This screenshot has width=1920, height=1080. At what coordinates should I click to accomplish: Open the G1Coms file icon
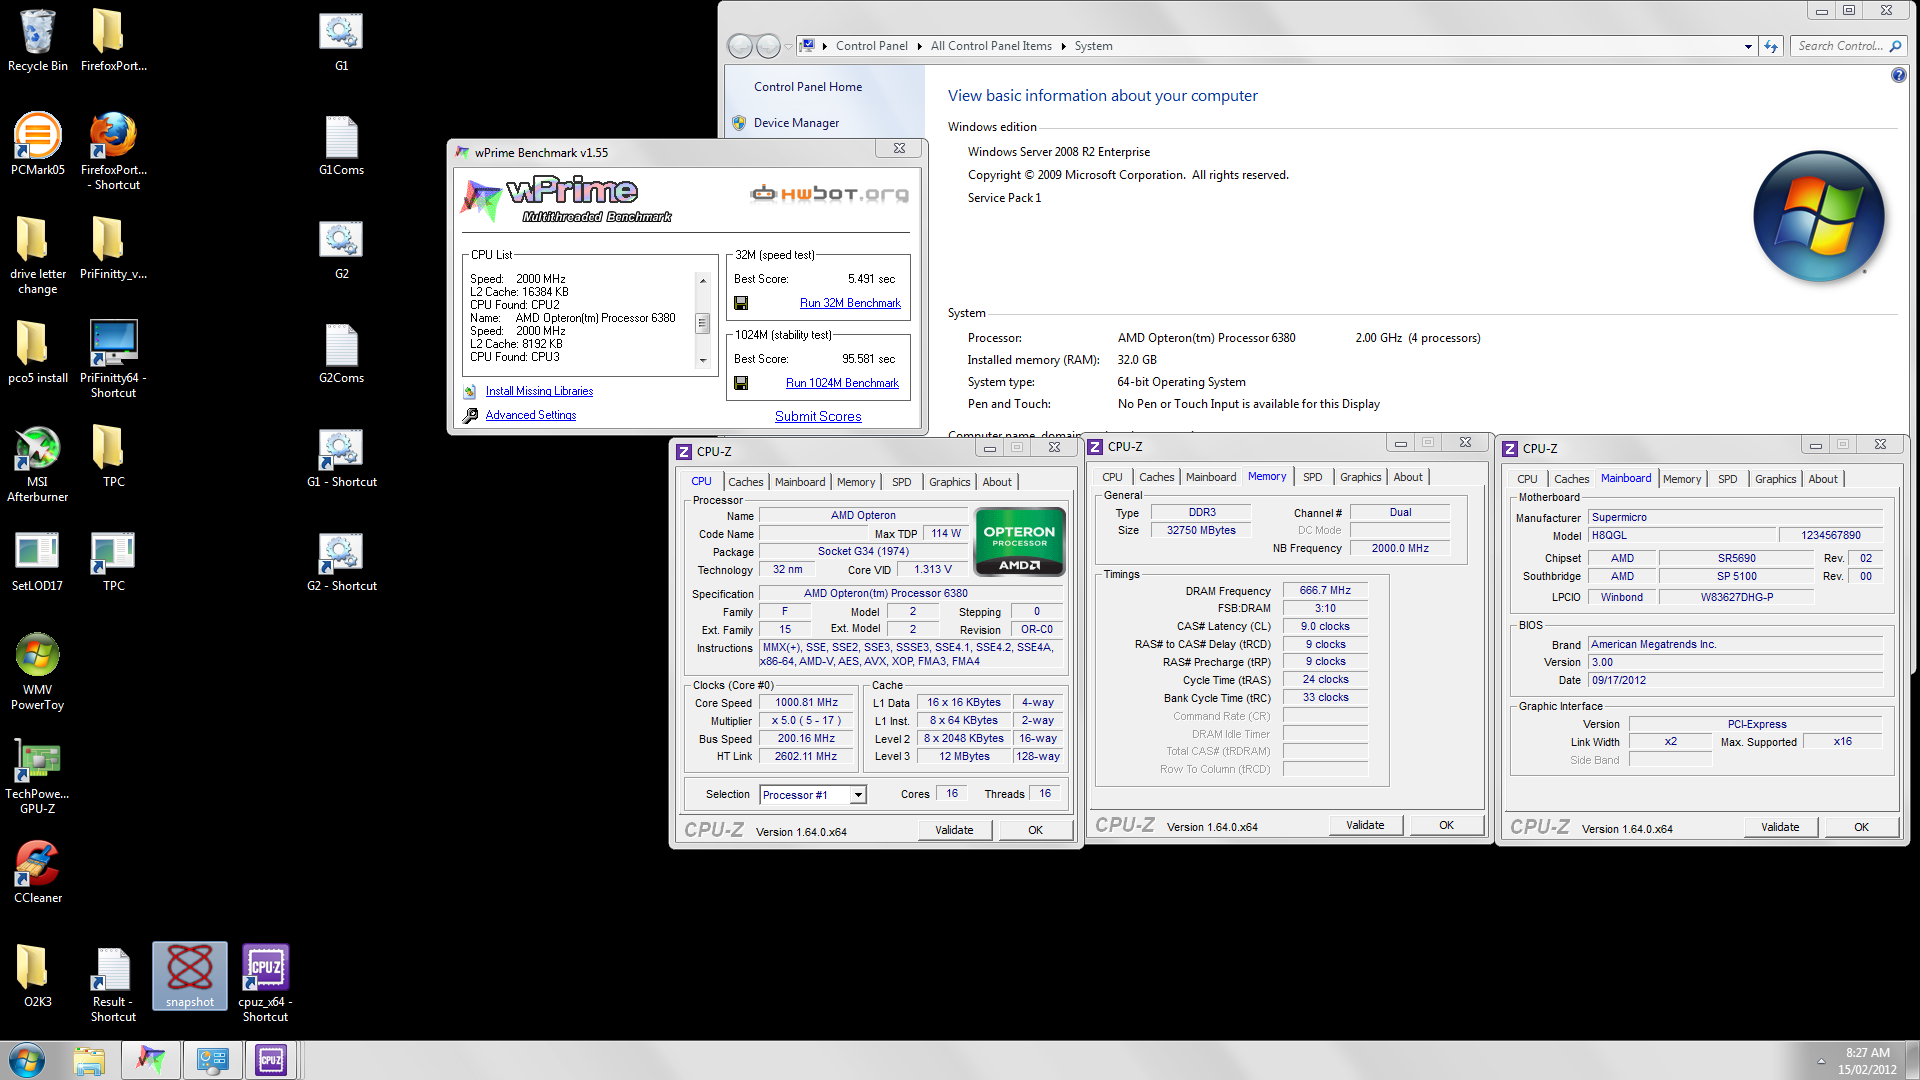[341, 144]
